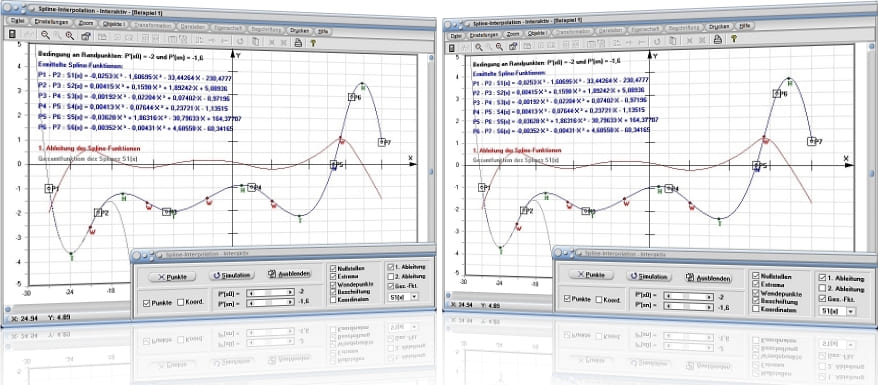The image size is (878, 385).
Task: Uncheck Beschriftung in right control panel
Action: pyautogui.click(x=756, y=301)
